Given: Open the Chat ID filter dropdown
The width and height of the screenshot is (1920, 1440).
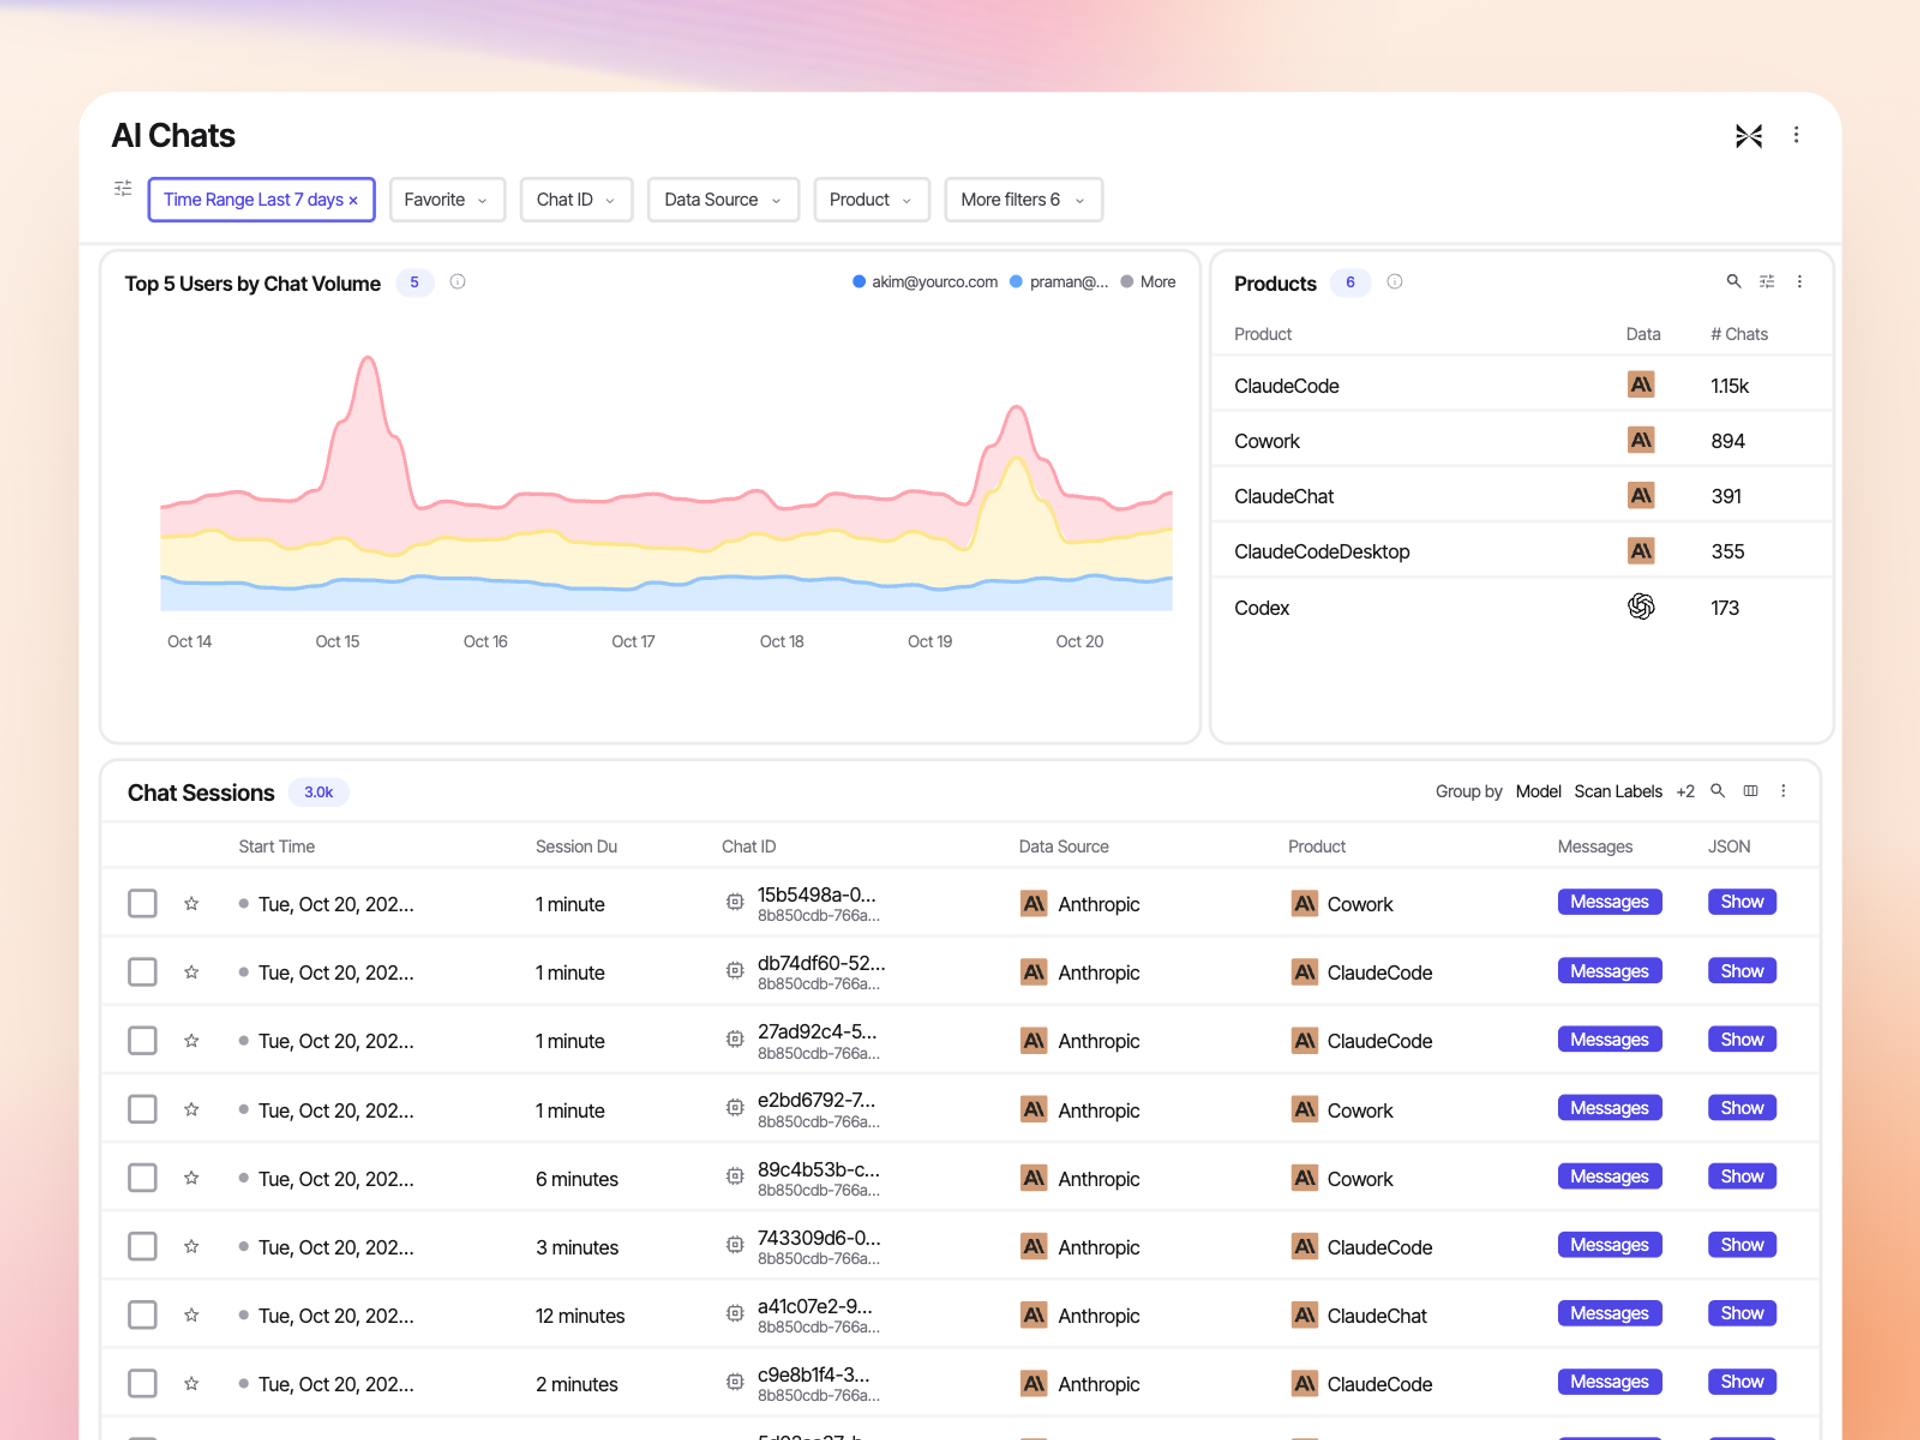Looking at the screenshot, I should [x=576, y=200].
